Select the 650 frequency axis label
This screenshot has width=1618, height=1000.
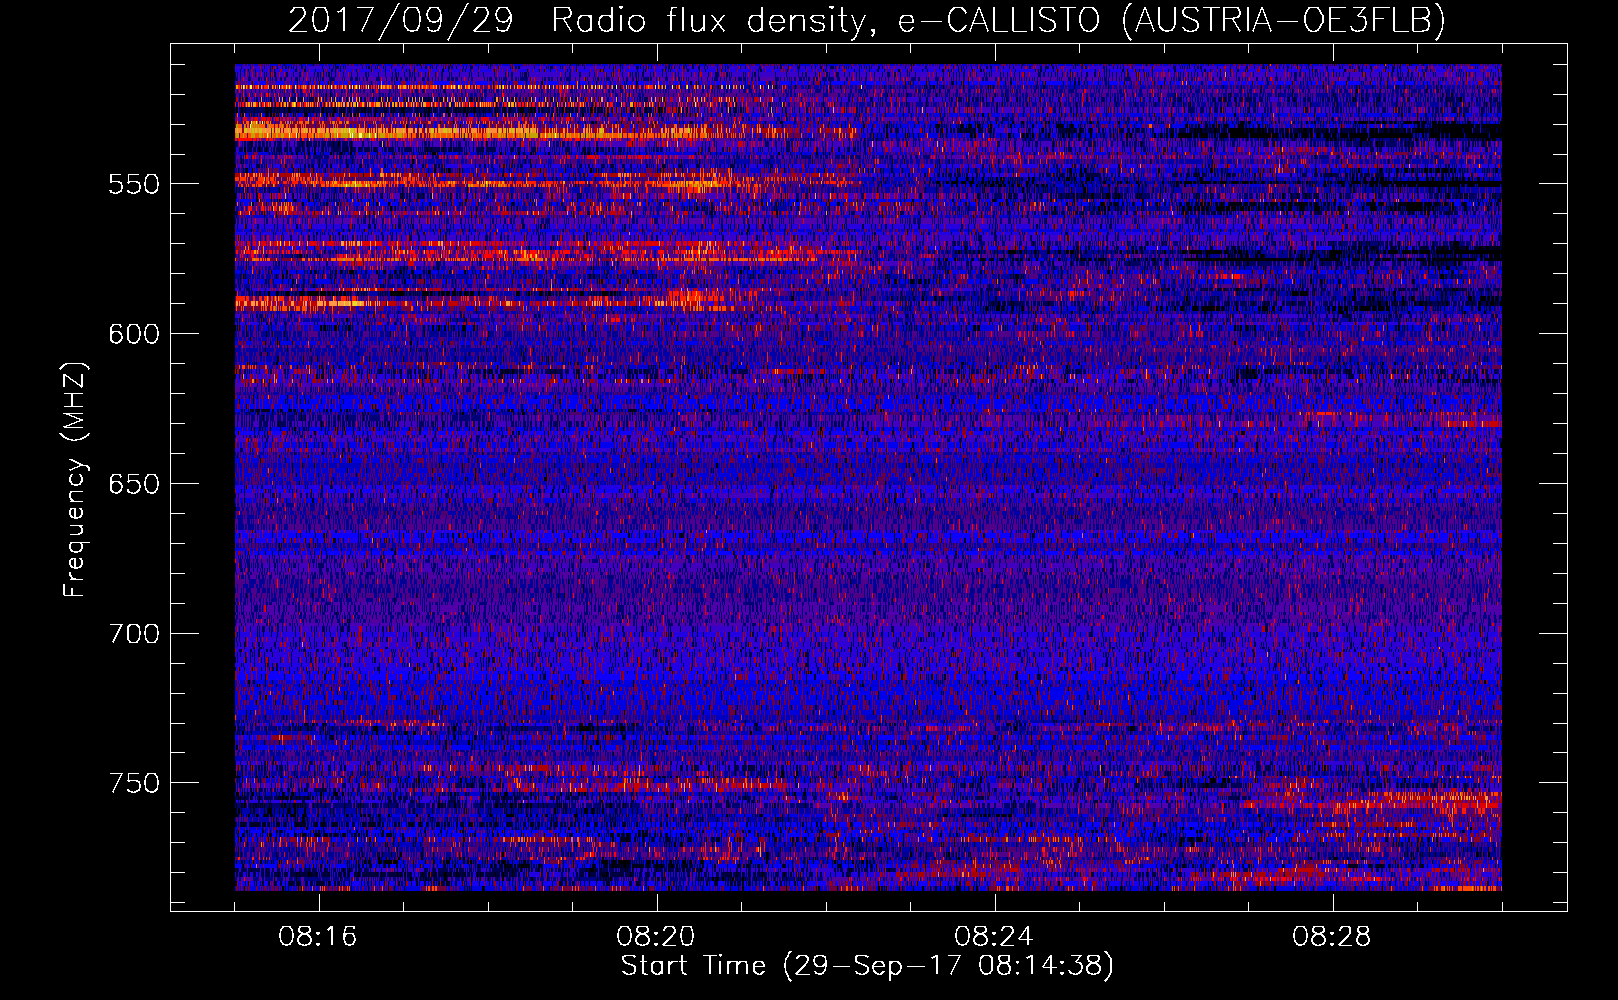[x=134, y=484]
